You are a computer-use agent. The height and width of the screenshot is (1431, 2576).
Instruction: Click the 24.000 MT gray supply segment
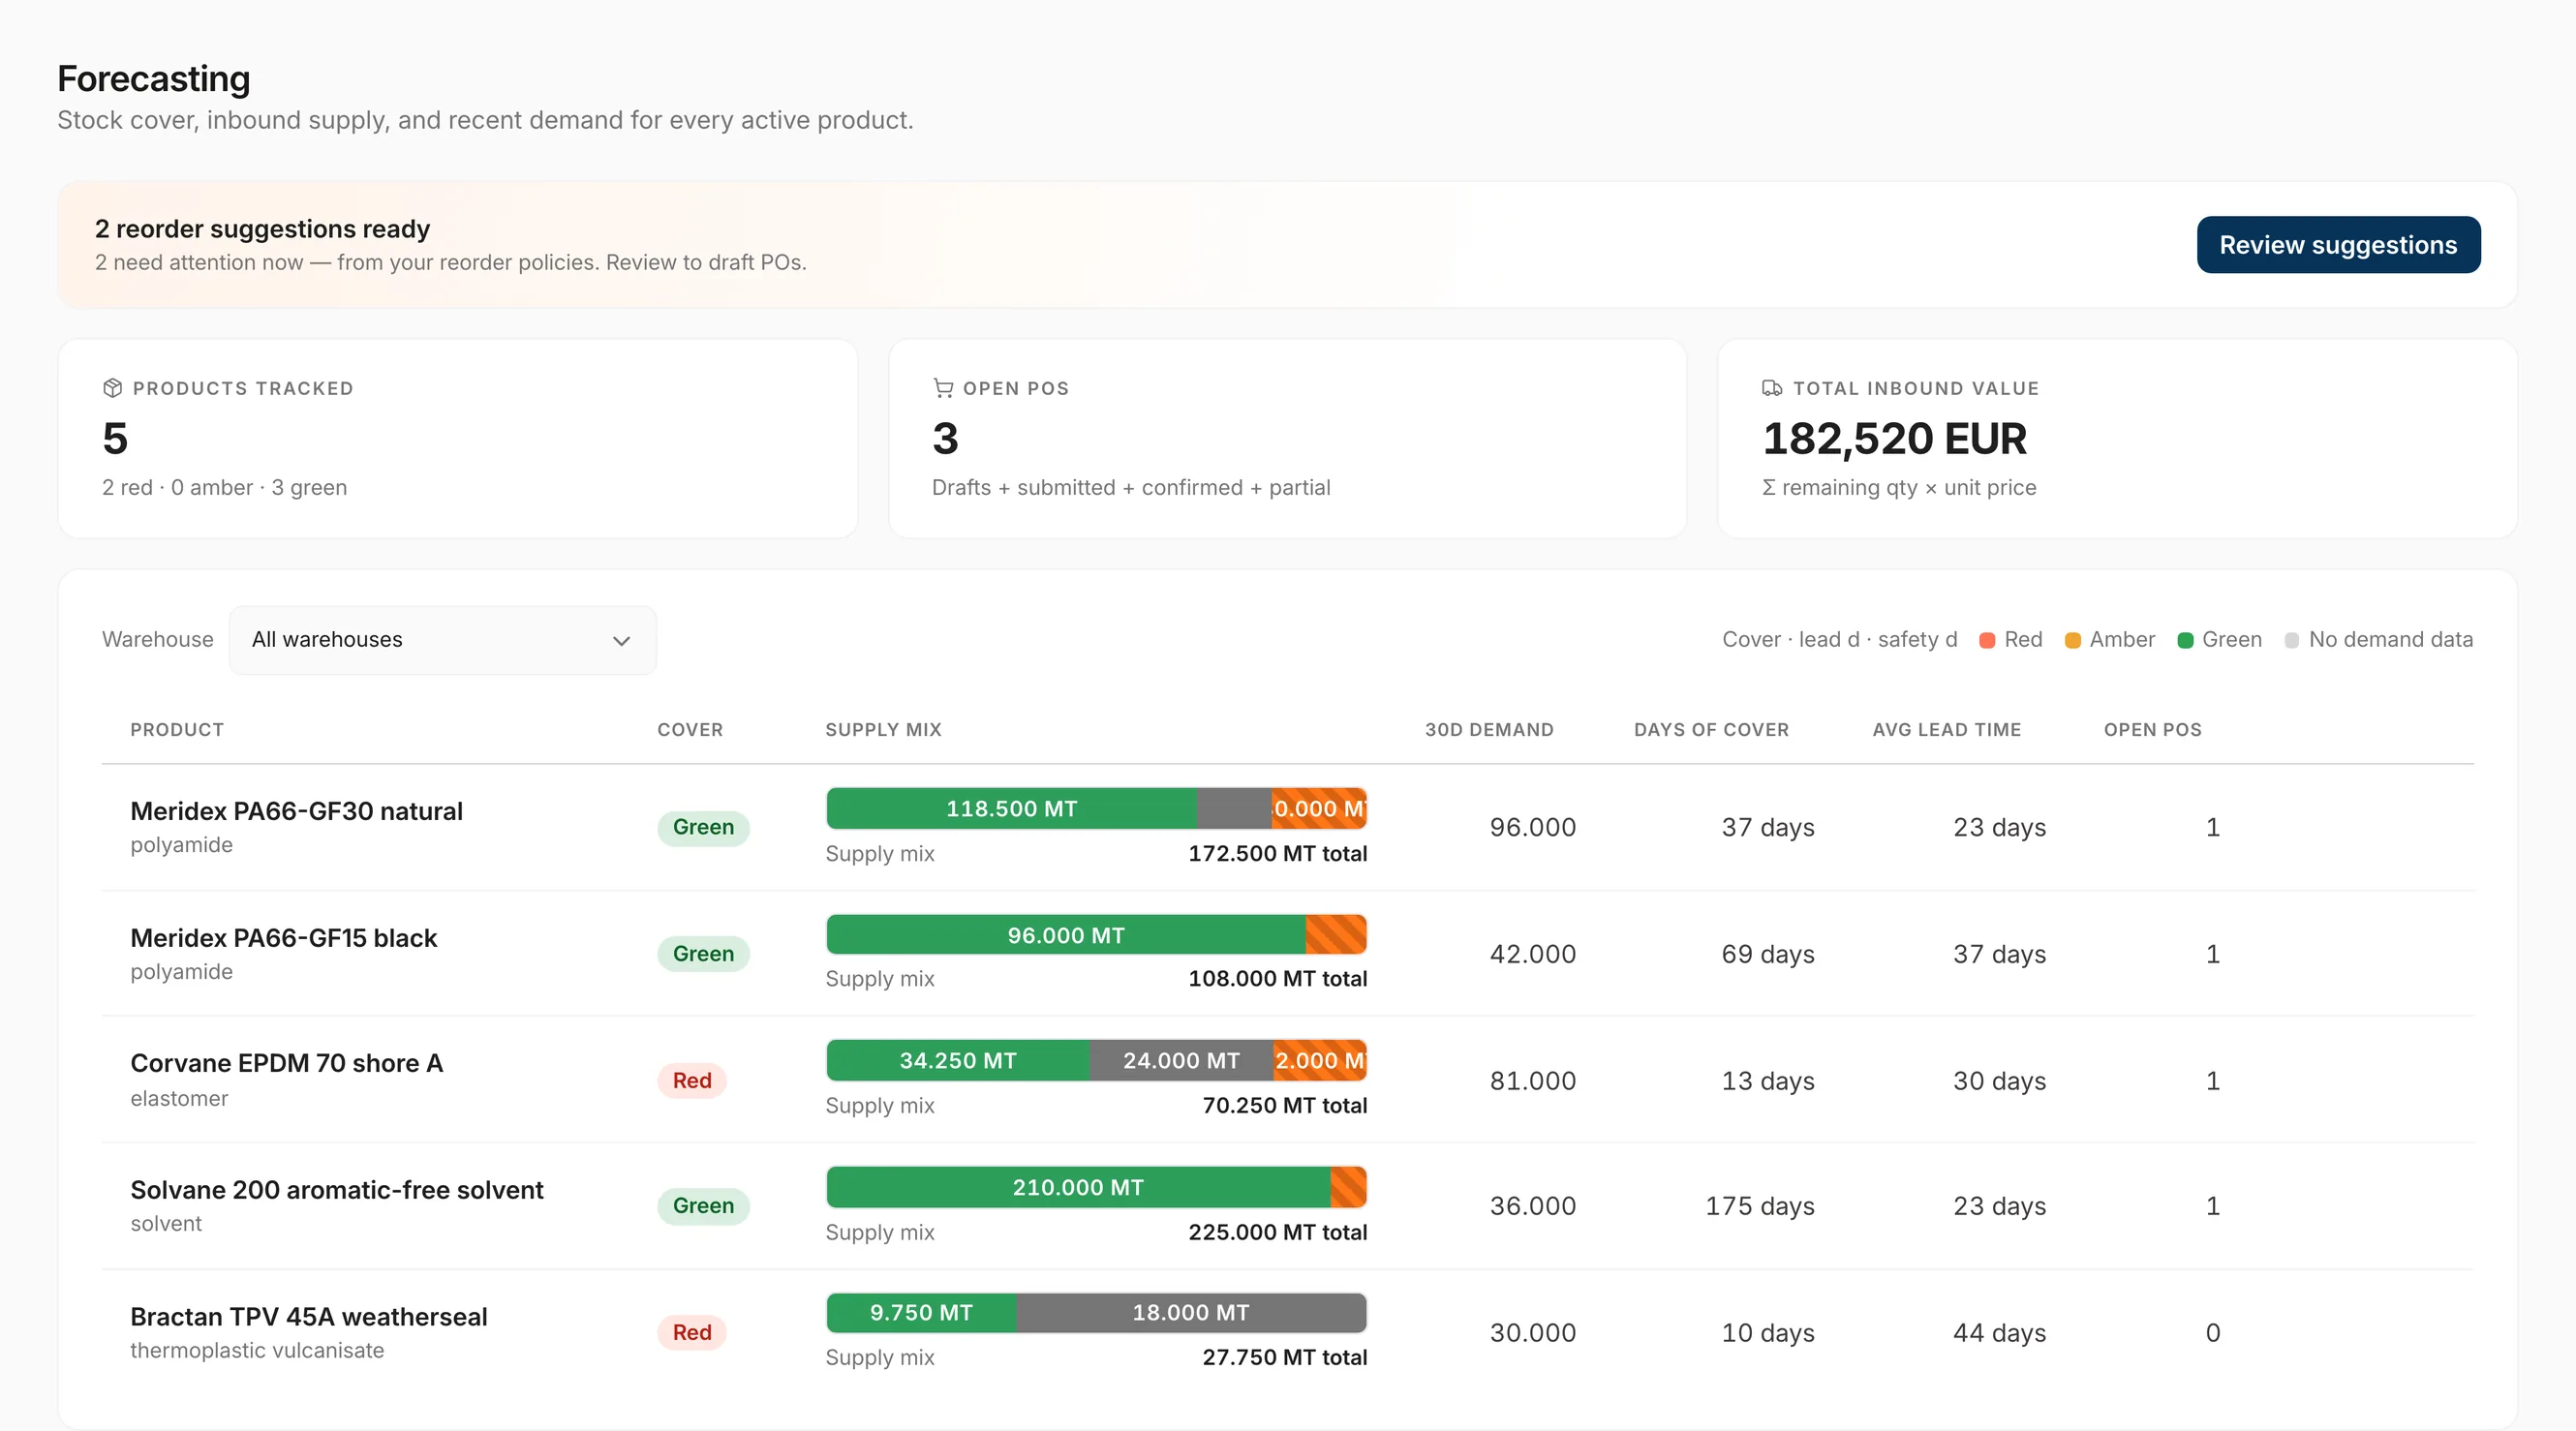point(1181,1060)
